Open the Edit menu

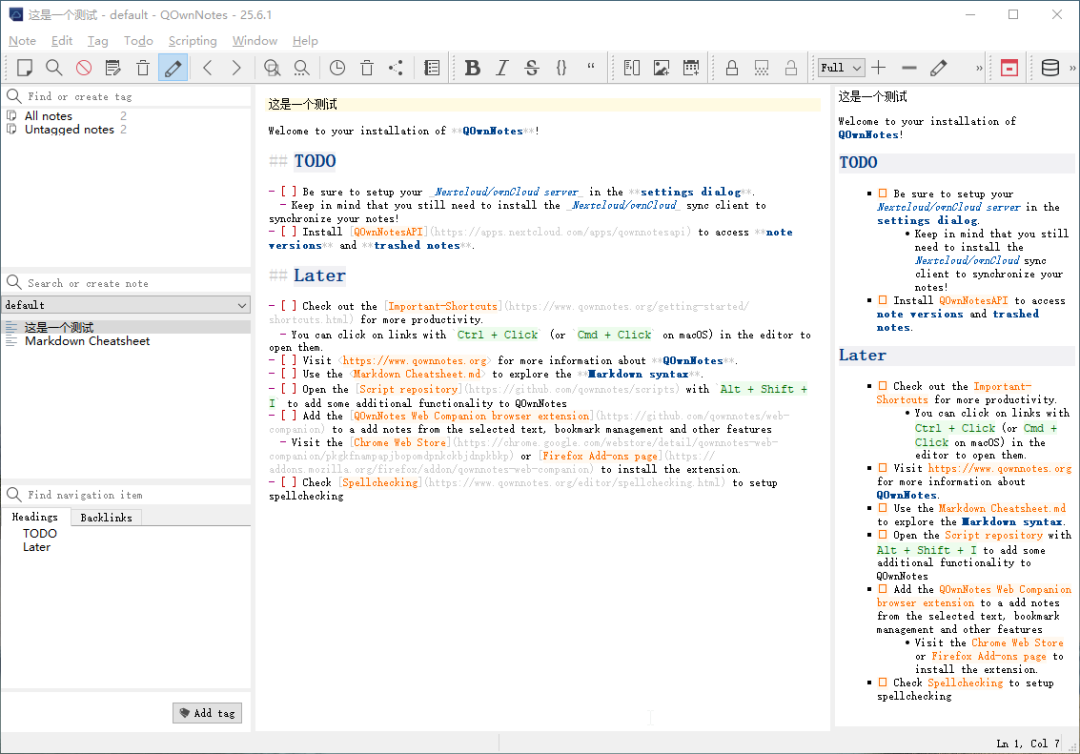(x=61, y=41)
